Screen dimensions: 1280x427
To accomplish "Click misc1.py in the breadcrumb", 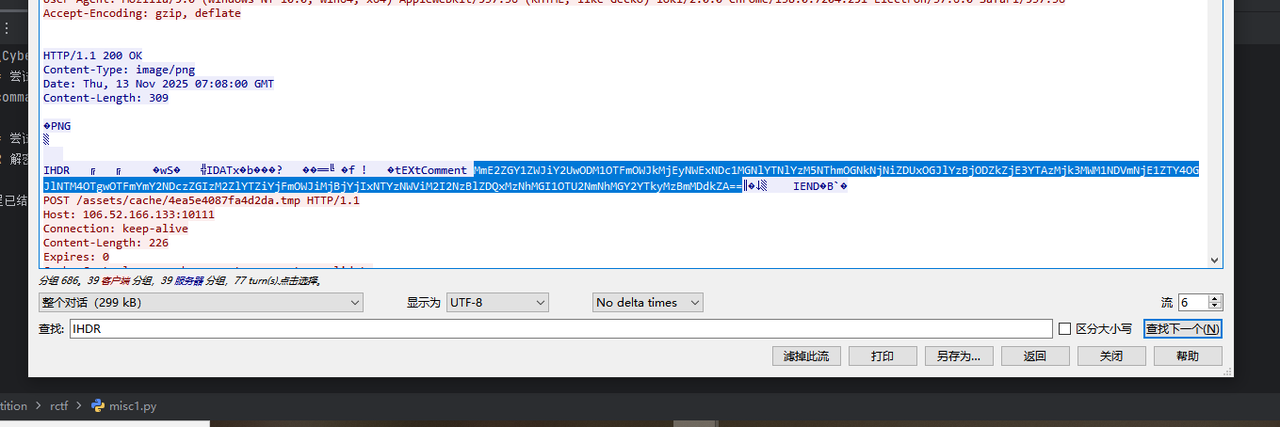I will pyautogui.click(x=133, y=406).
